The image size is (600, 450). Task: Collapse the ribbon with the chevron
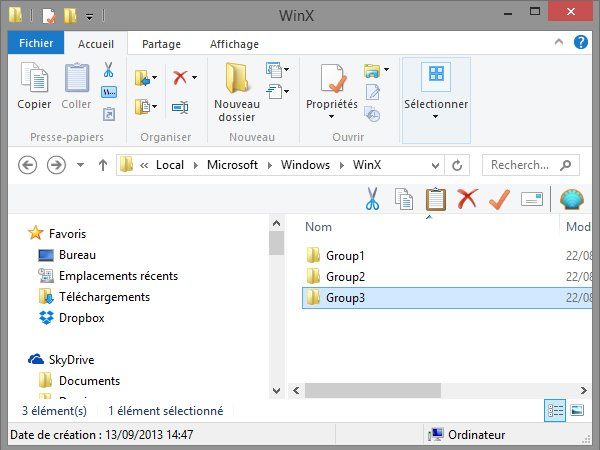coord(559,42)
